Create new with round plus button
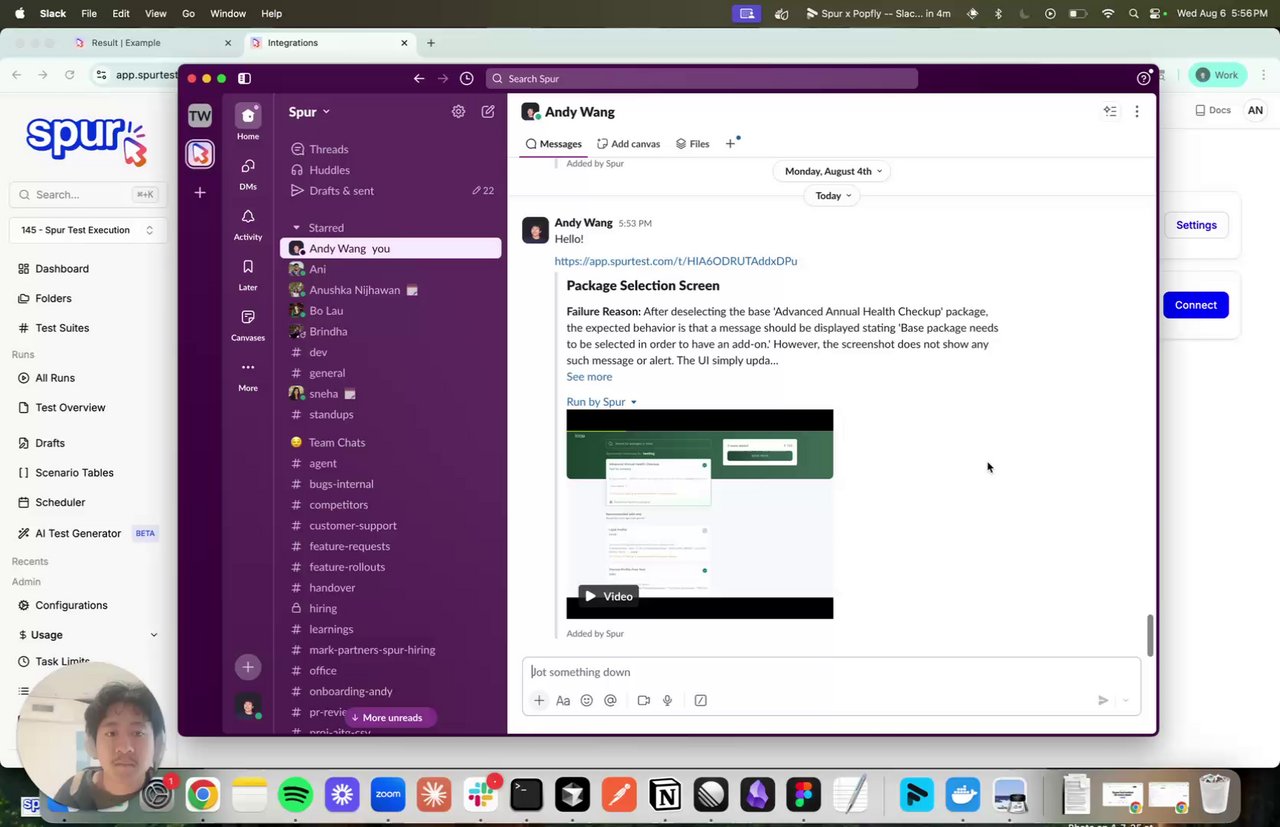The image size is (1280, 827). [248, 667]
